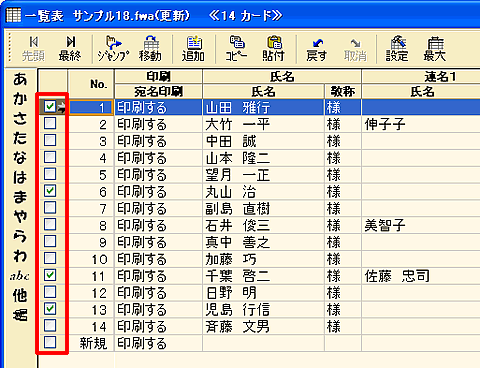Select the た index tab
Viewport: 480px width, 368px height.
[20, 138]
